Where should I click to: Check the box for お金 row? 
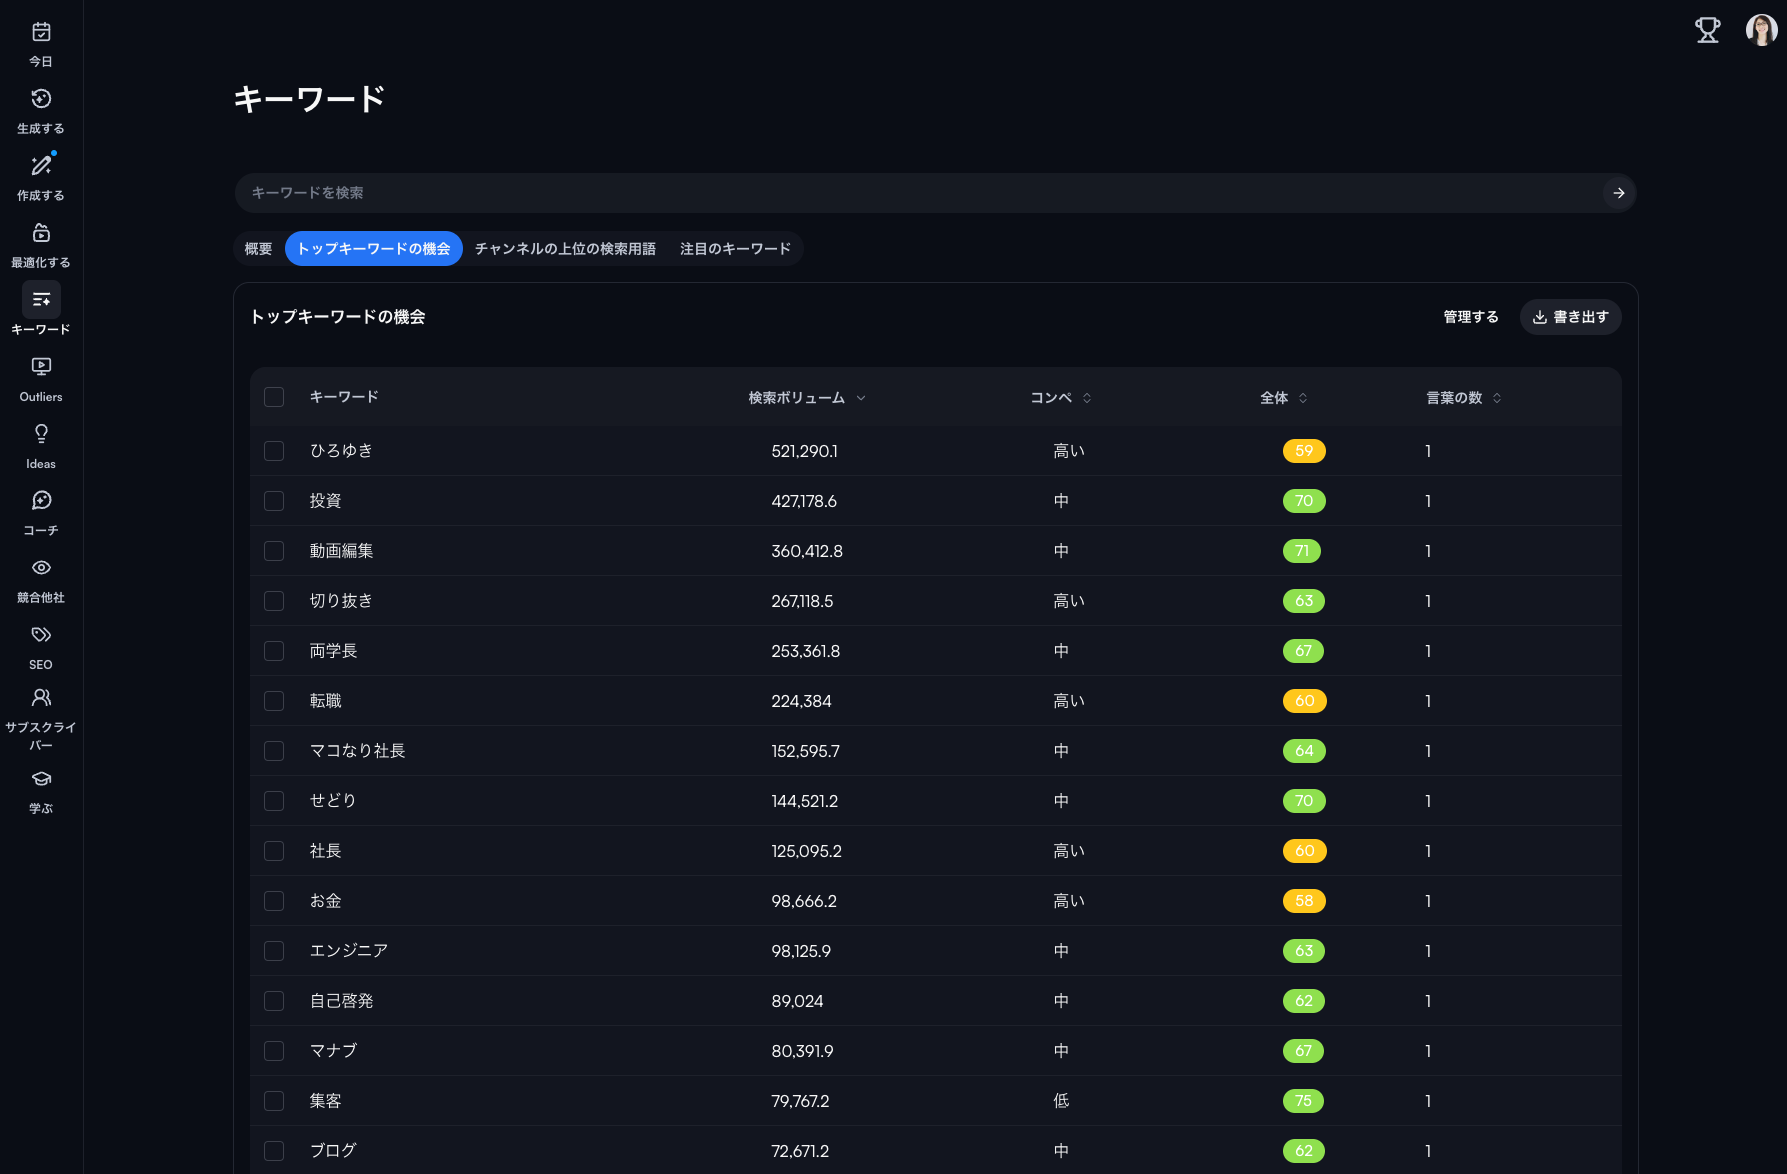coord(274,901)
